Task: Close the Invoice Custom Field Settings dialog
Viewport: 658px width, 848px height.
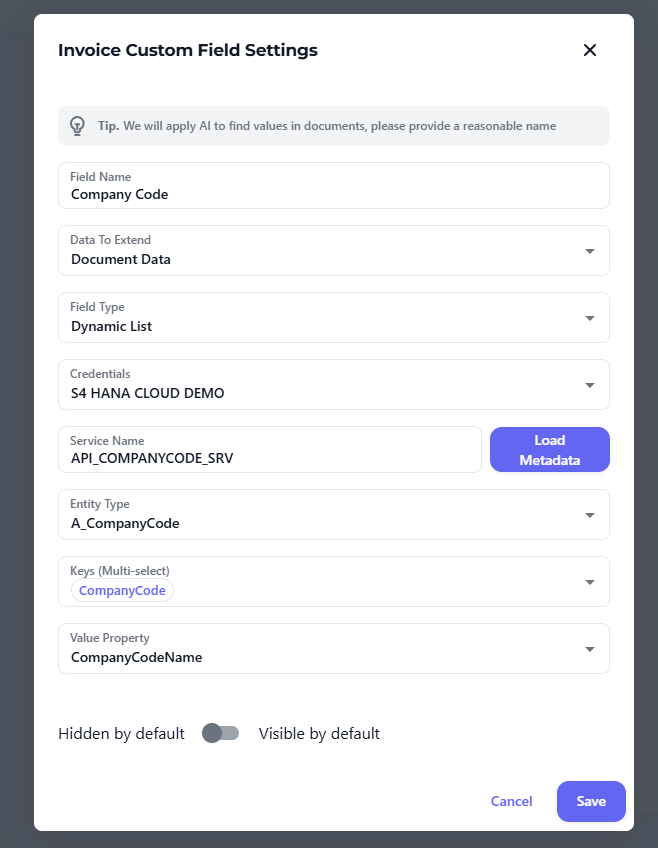Action: coord(590,50)
